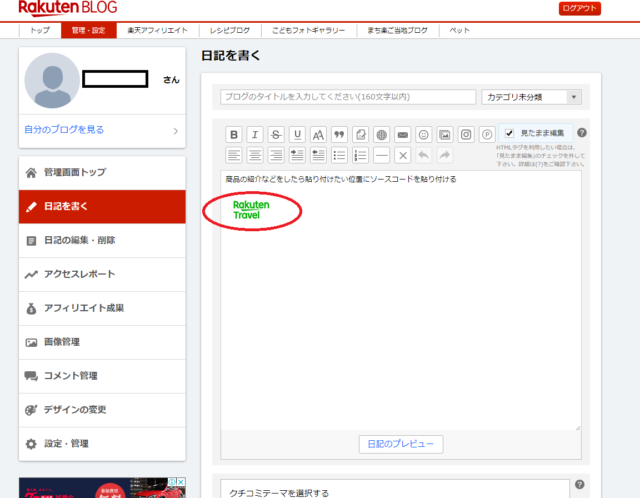Toggle bold formatting
Image resolution: width=640 pixels, height=498 pixels.
coord(234,134)
